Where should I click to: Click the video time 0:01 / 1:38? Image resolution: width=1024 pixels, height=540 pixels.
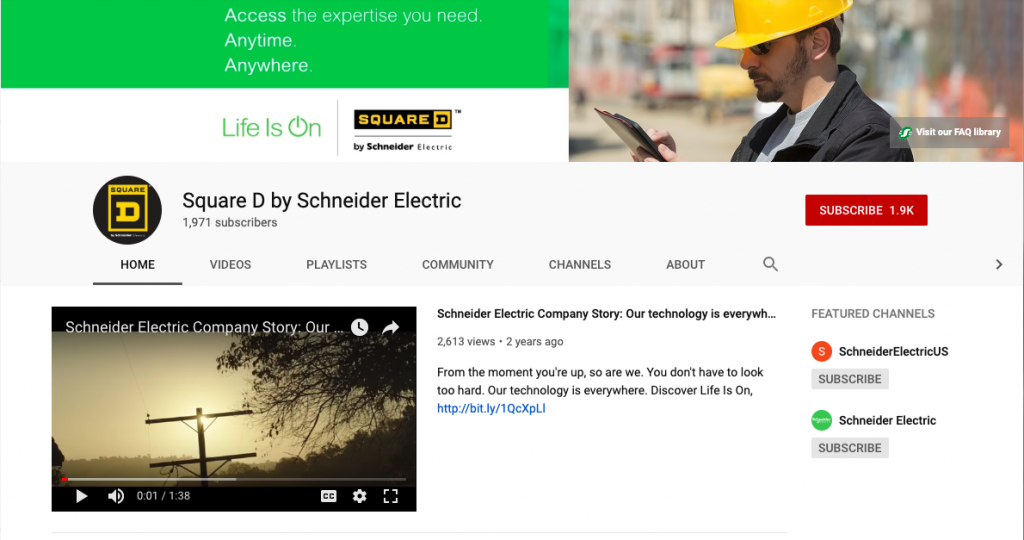coord(163,496)
